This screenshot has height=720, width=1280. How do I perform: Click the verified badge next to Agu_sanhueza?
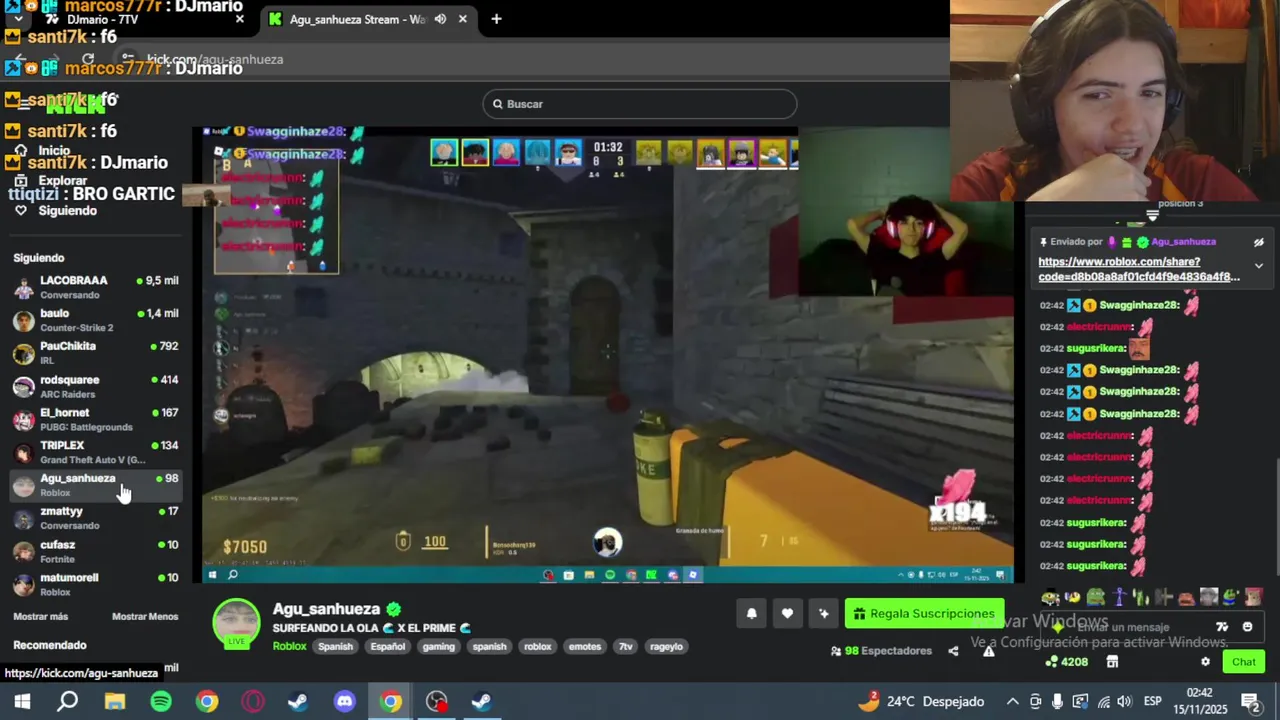tap(394, 609)
